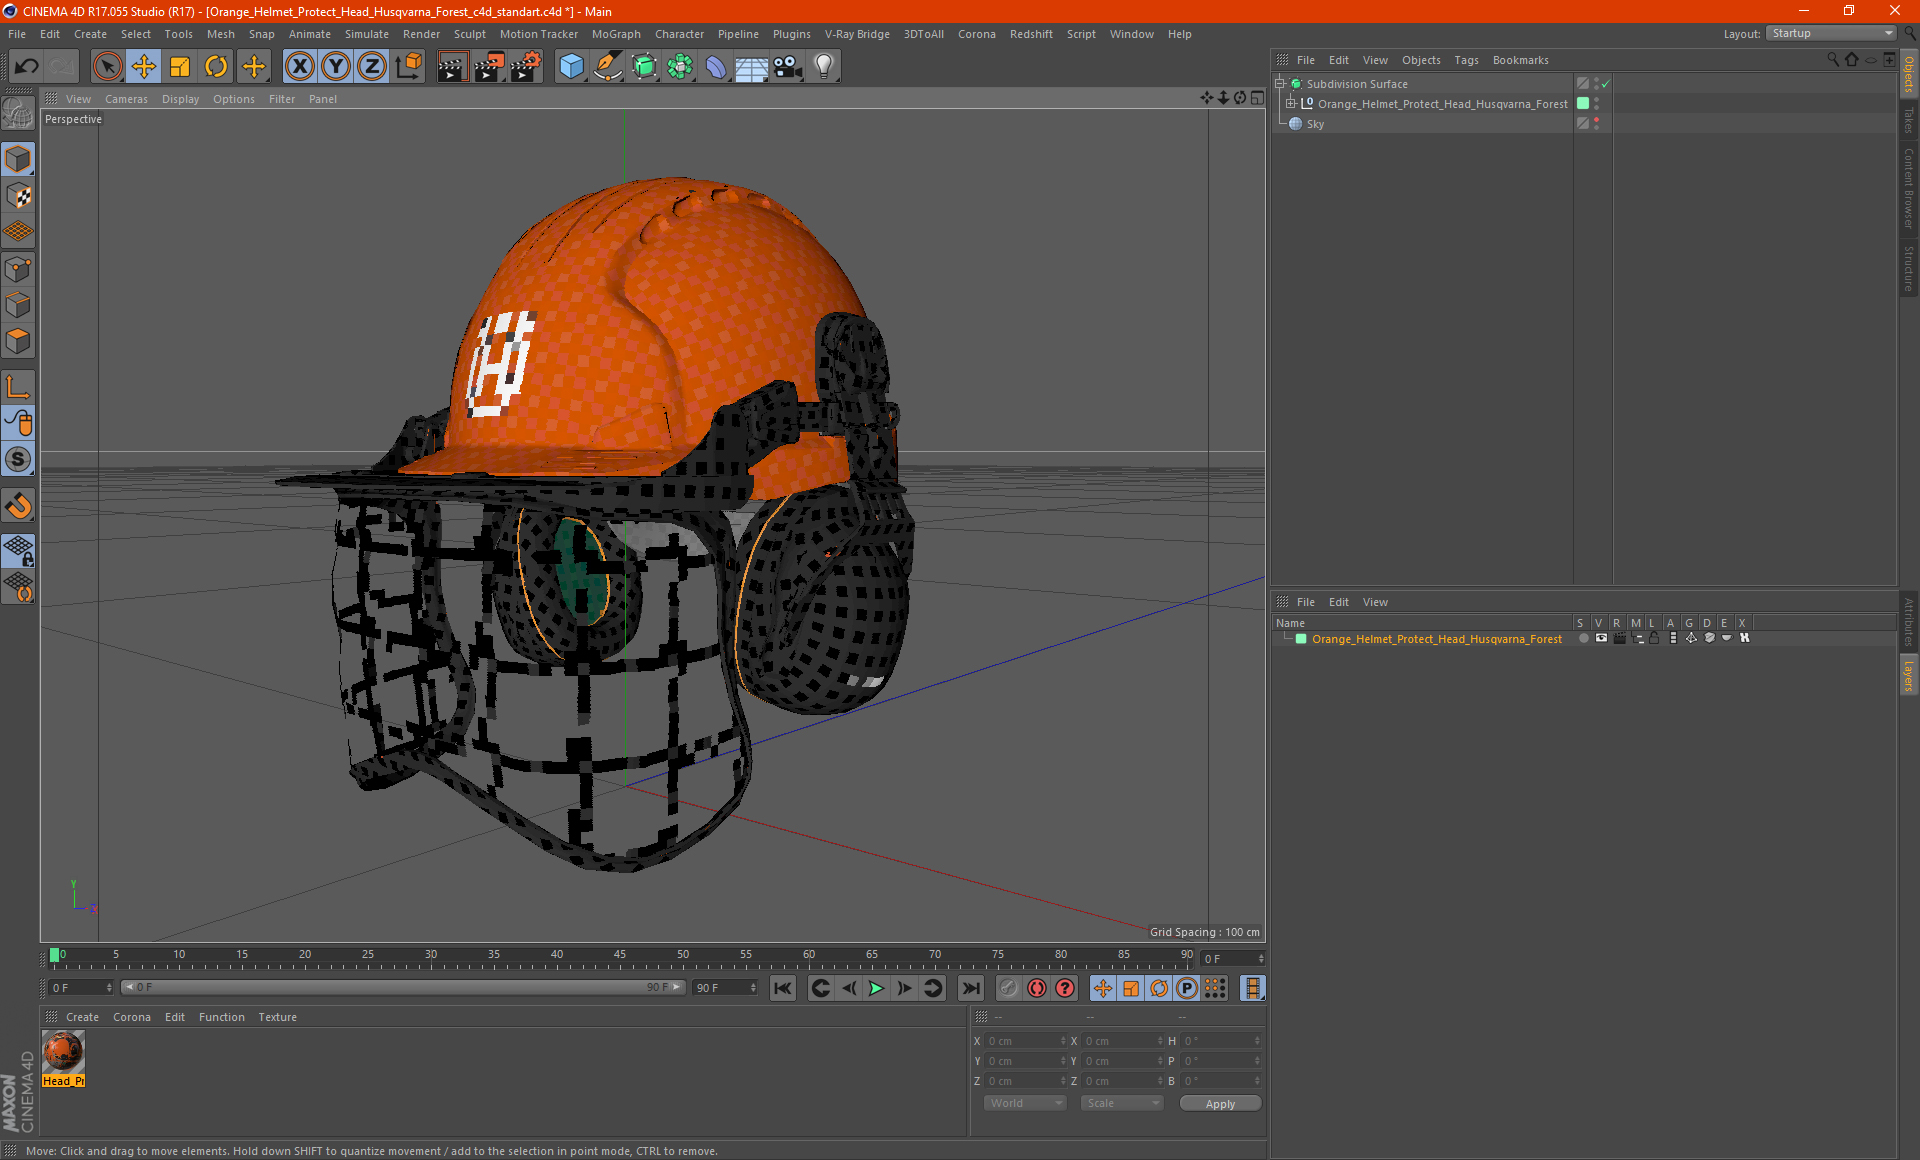Collapse the Subdivision Surface tree item
Image resolution: width=1920 pixels, height=1160 pixels.
(x=1279, y=84)
